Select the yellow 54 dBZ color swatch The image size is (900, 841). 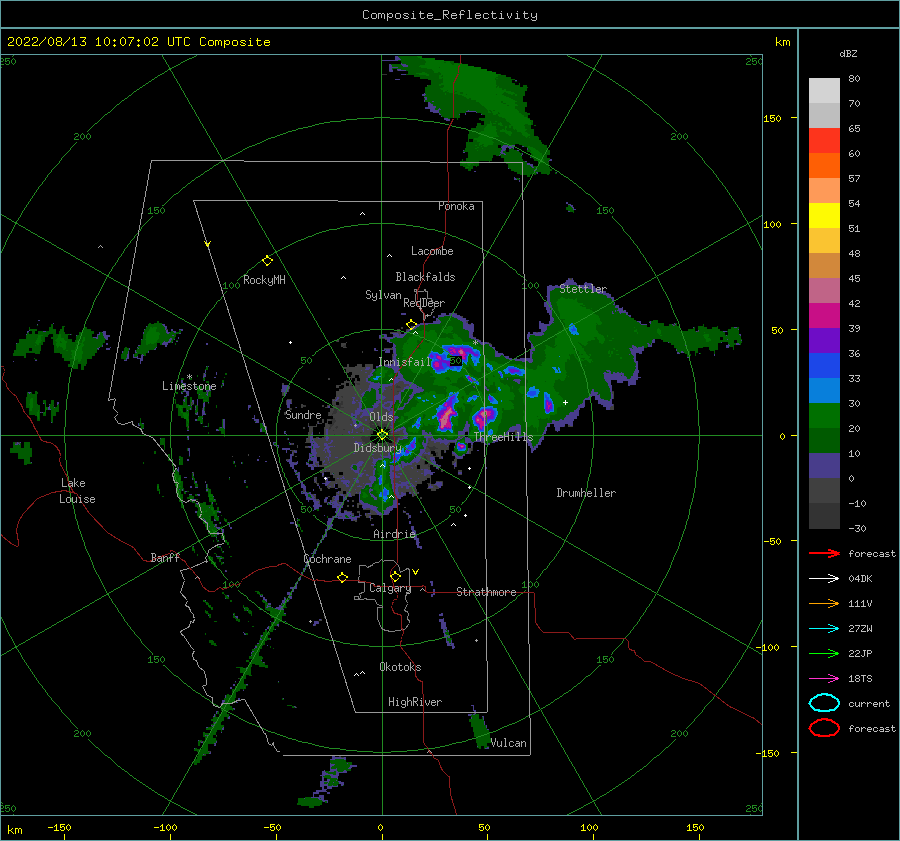tap(824, 215)
